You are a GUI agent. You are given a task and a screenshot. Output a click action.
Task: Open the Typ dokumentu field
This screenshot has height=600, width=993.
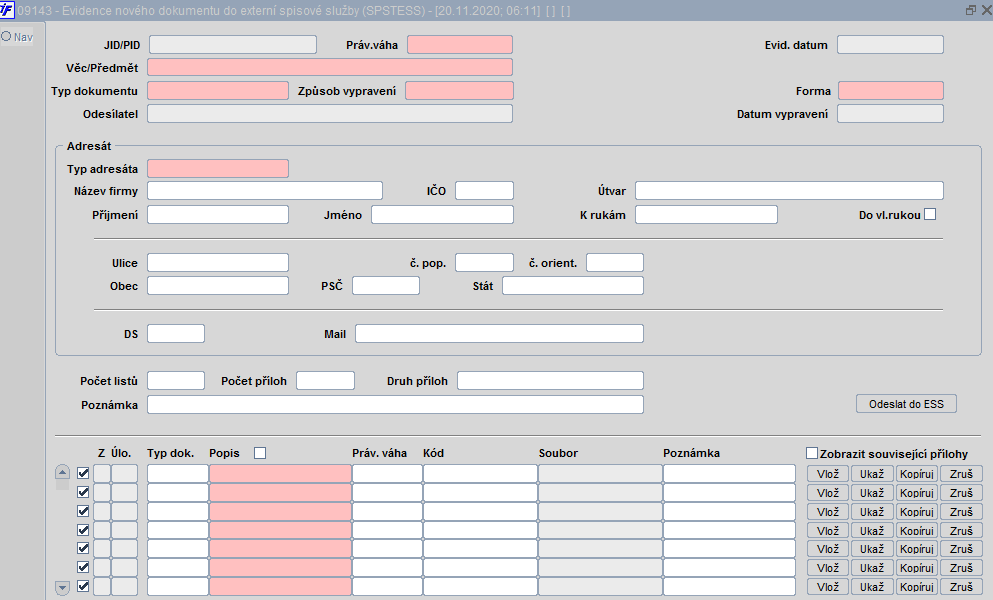(218, 91)
